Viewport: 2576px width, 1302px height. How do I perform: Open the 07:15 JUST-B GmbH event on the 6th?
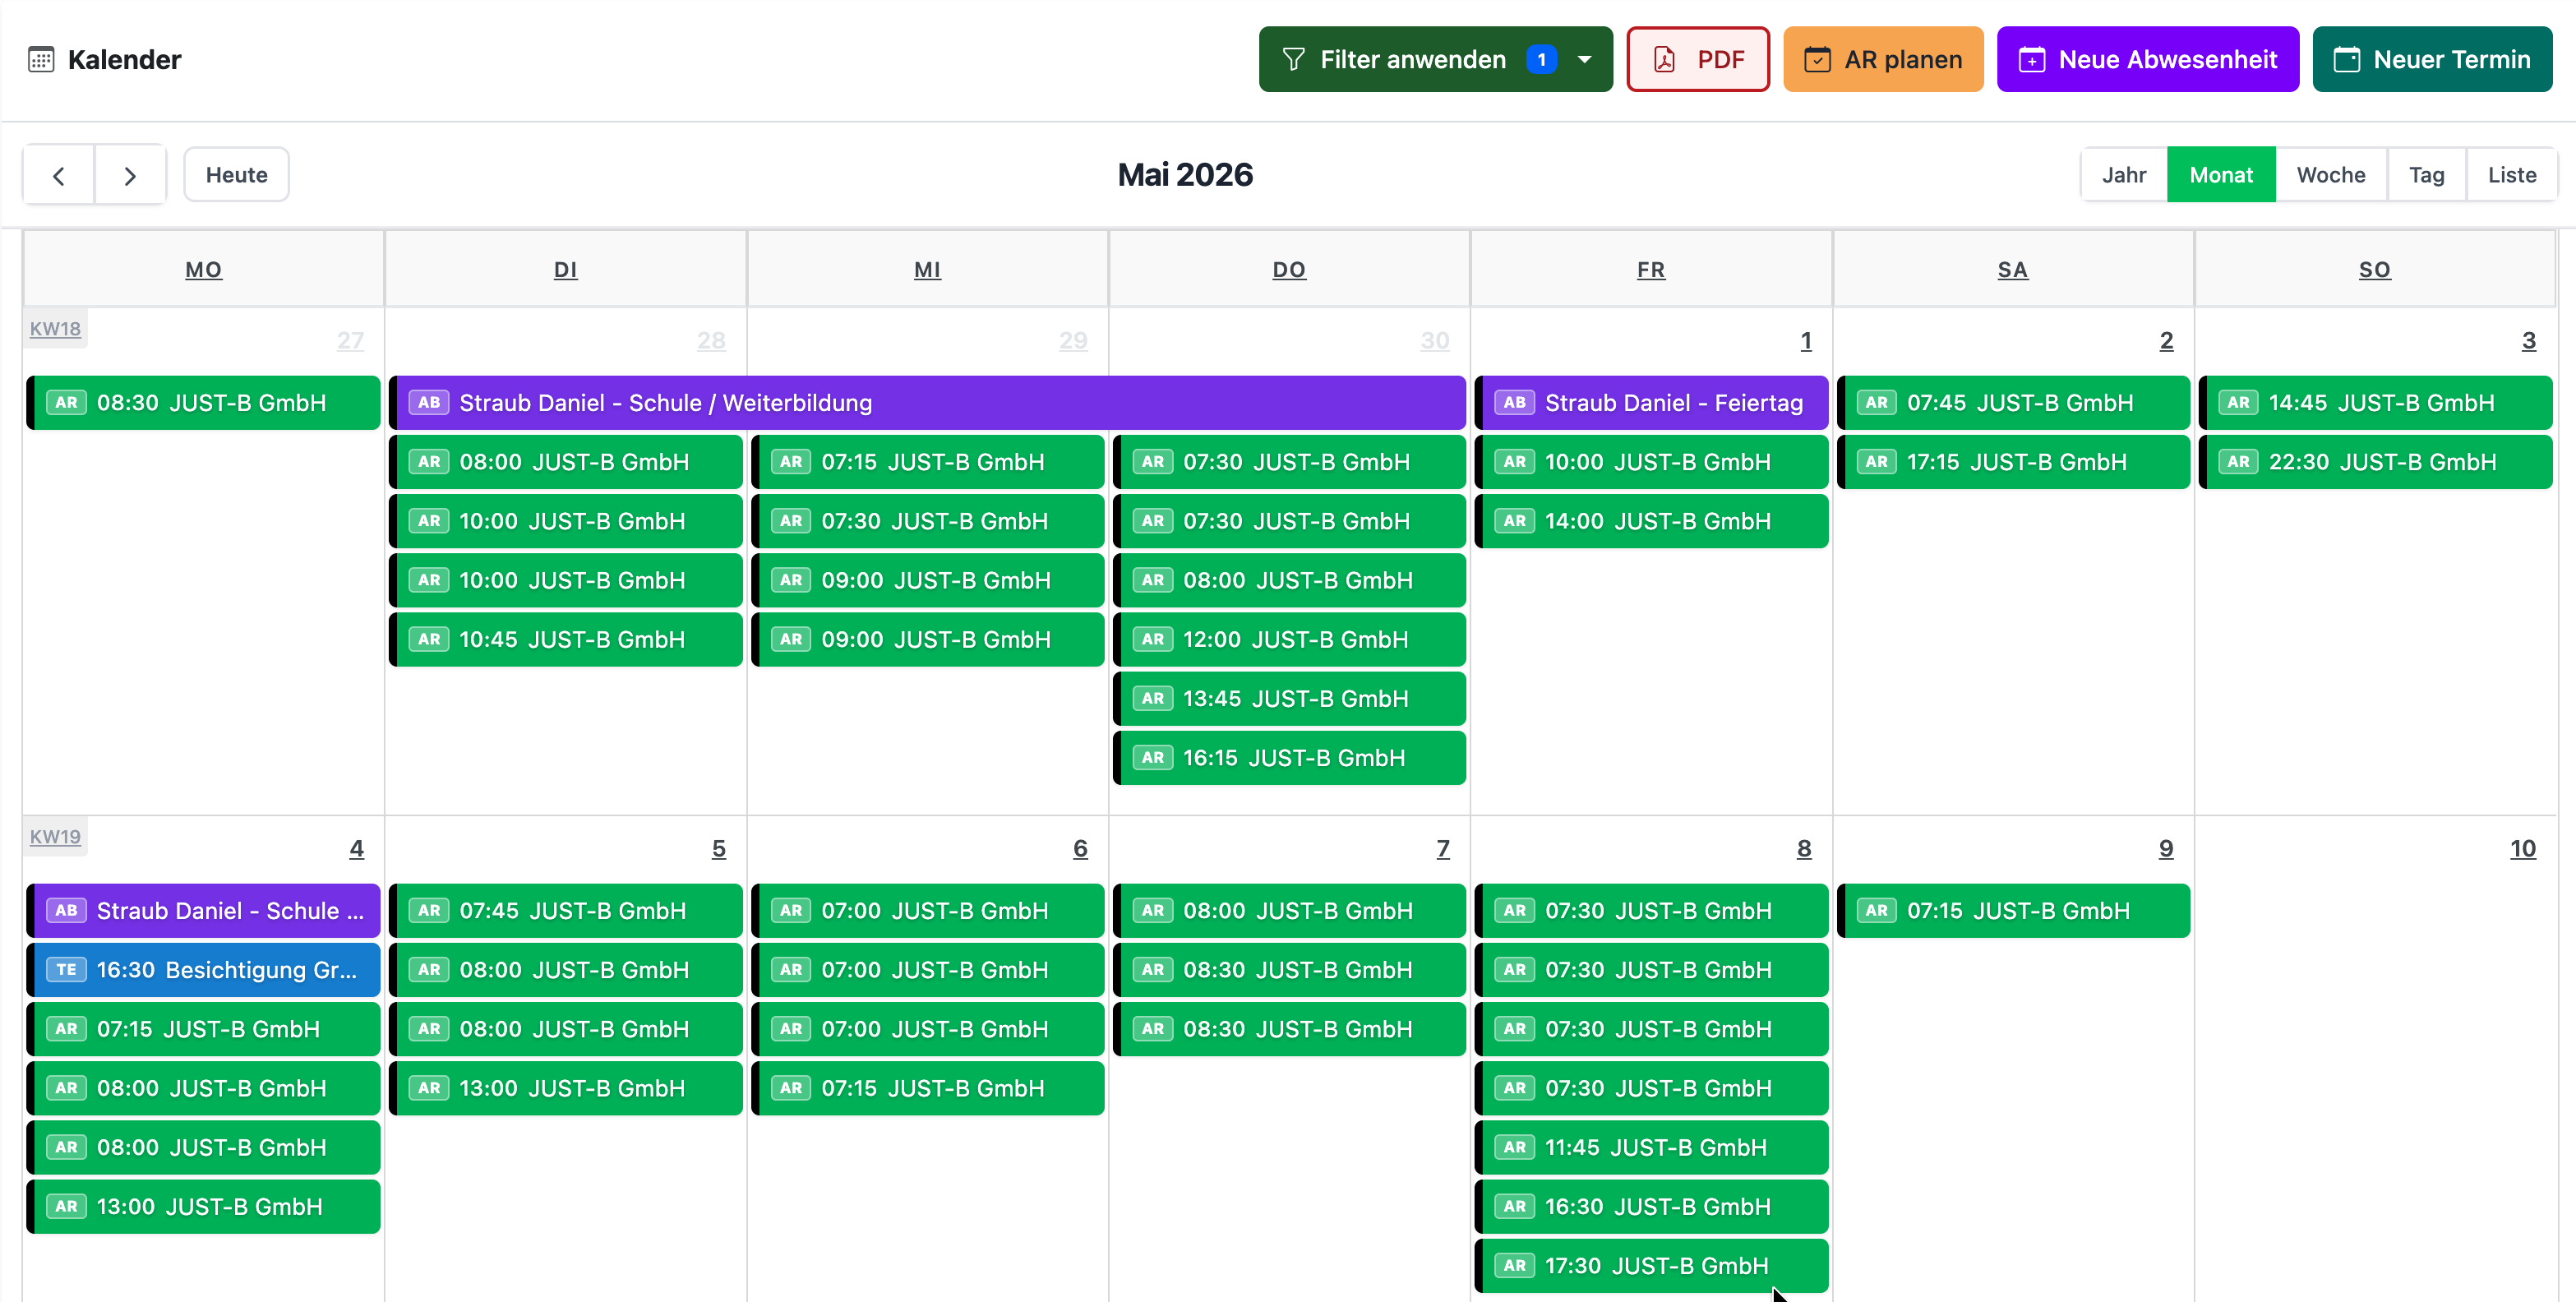click(927, 1088)
